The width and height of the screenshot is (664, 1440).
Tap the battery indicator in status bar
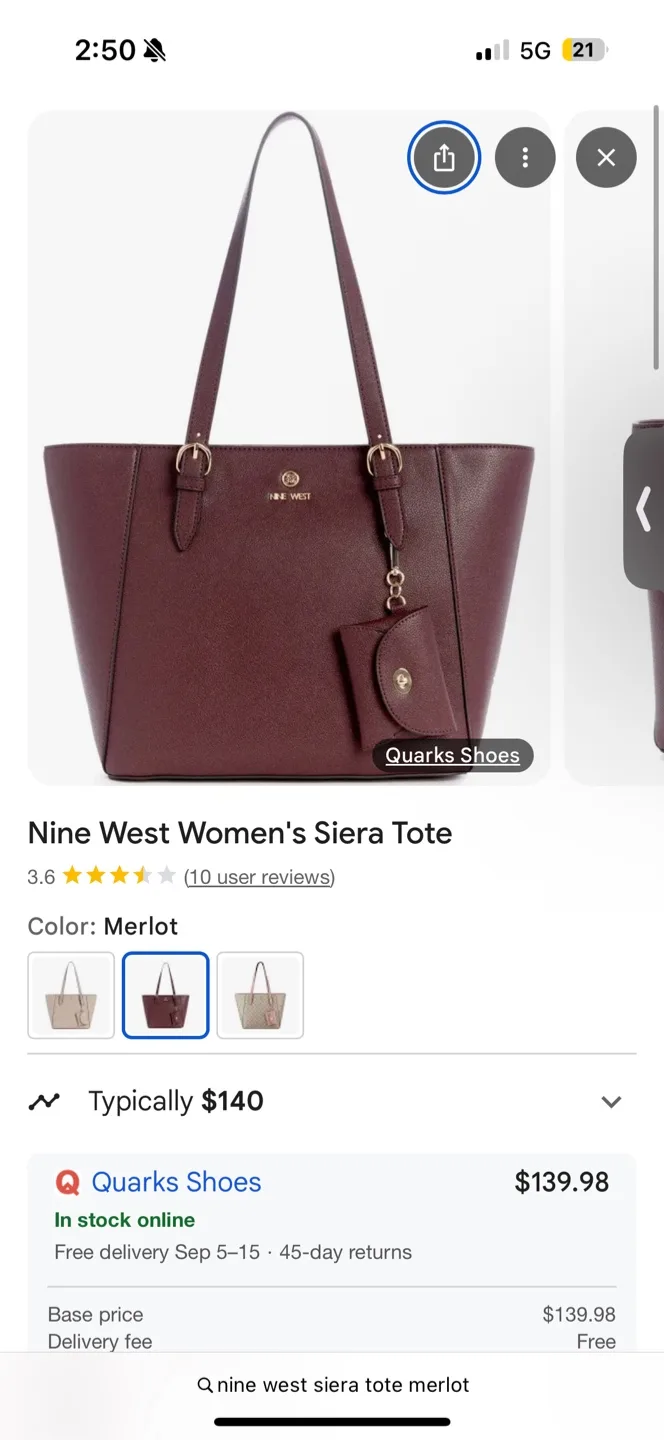pyautogui.click(x=586, y=50)
